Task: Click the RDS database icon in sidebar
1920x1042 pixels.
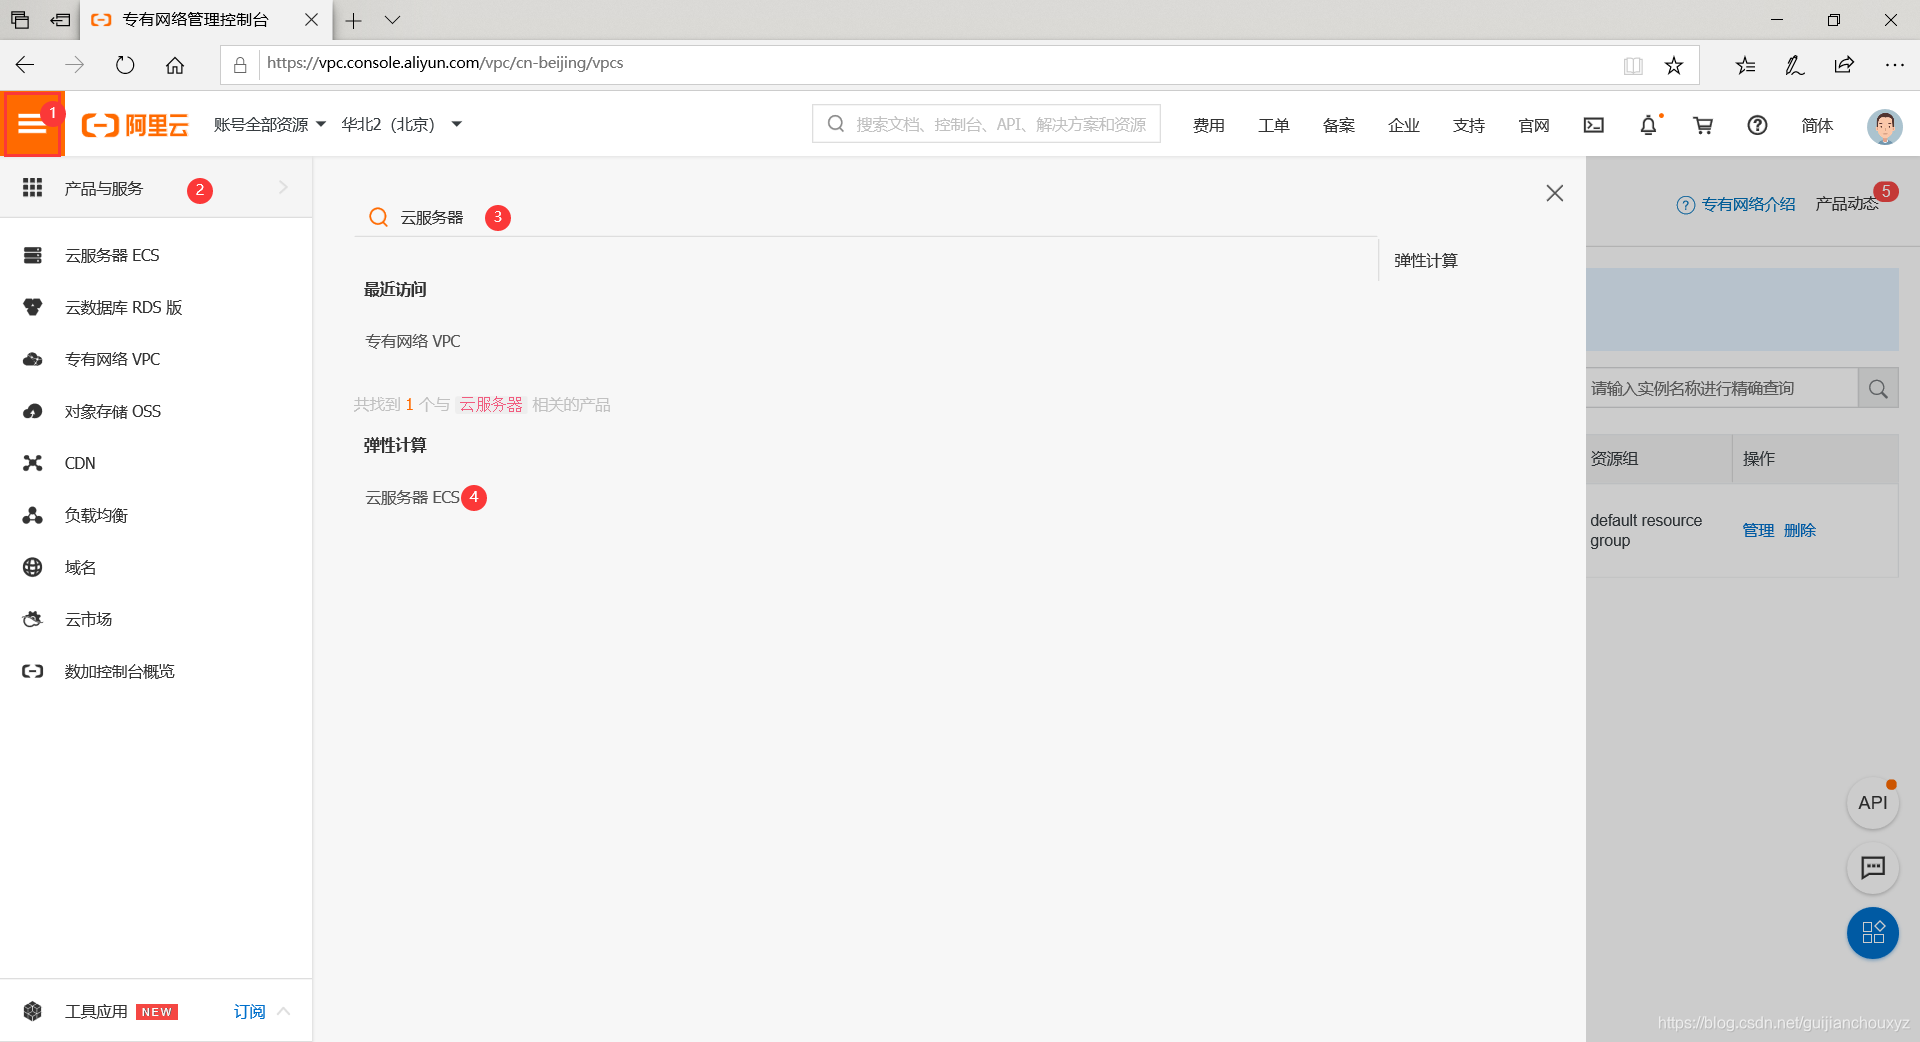Action: 33,307
